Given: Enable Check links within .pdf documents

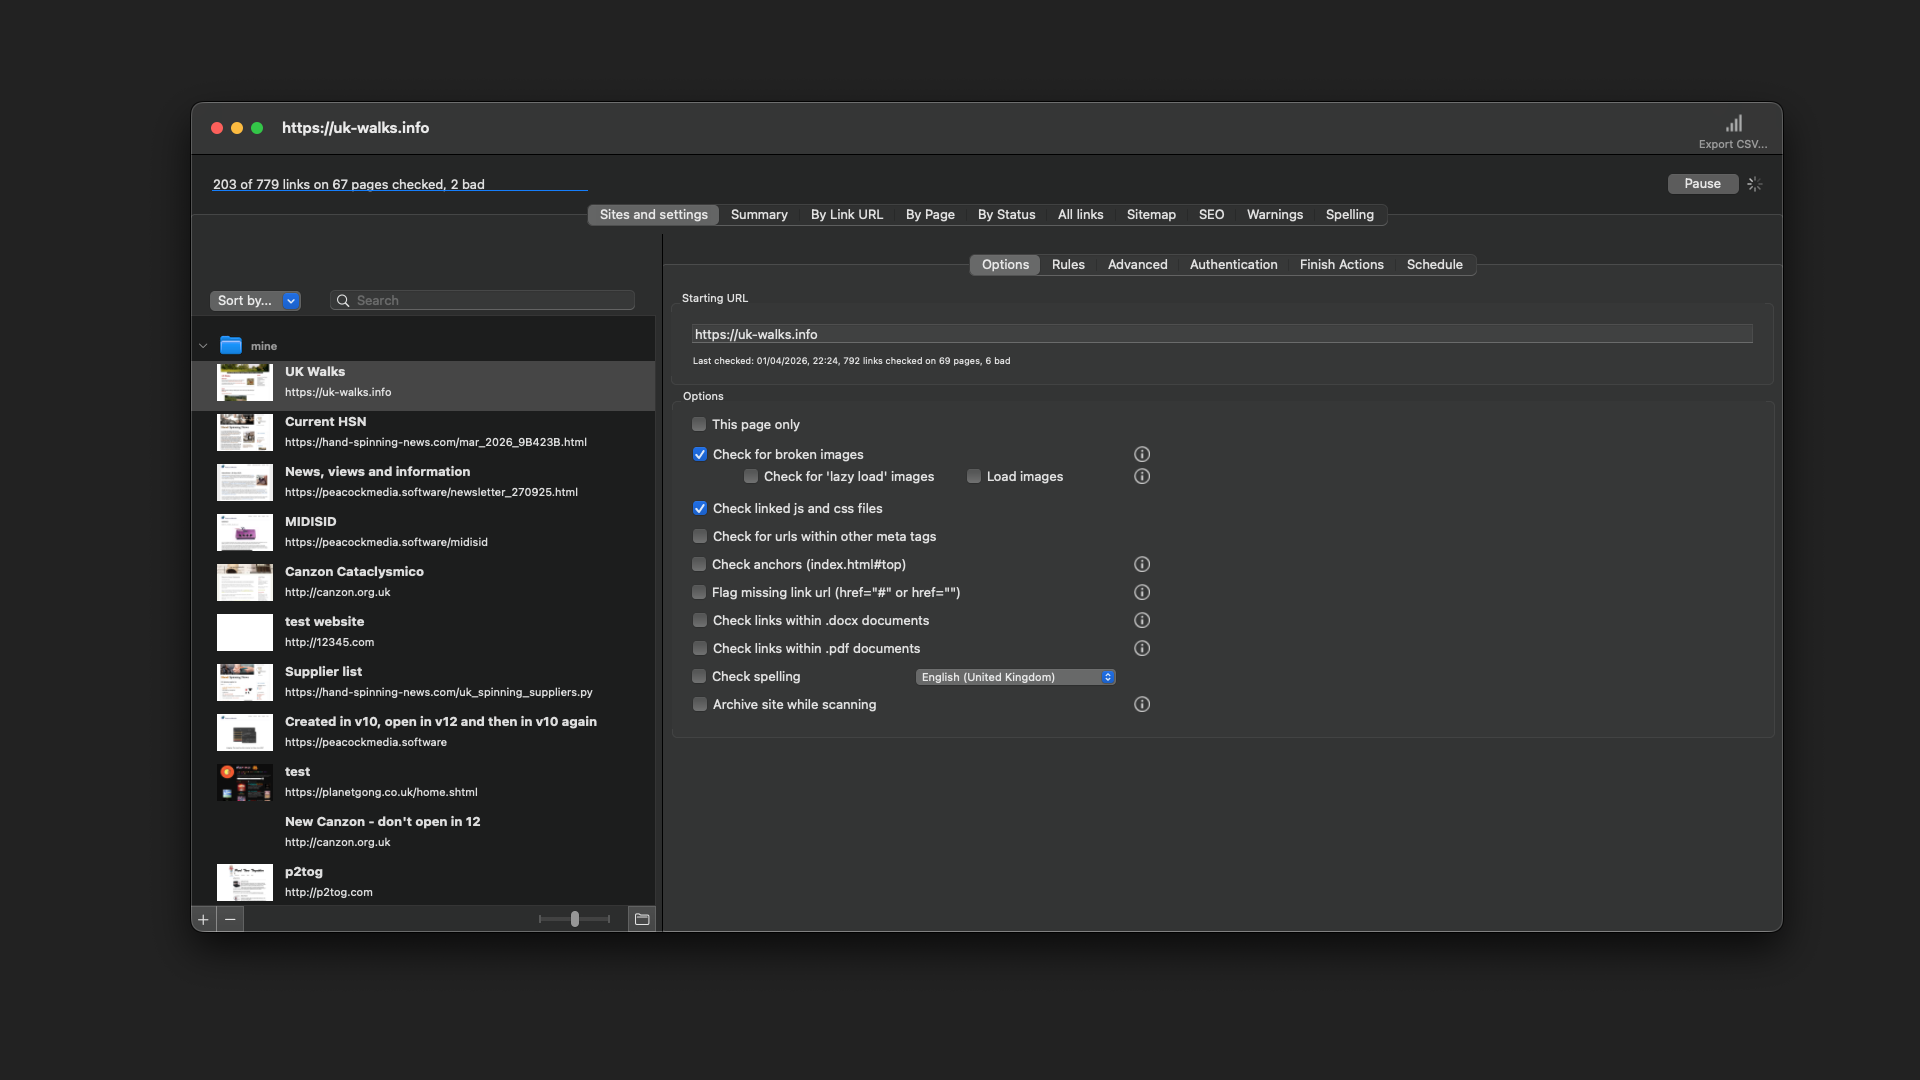Looking at the screenshot, I should 700,648.
